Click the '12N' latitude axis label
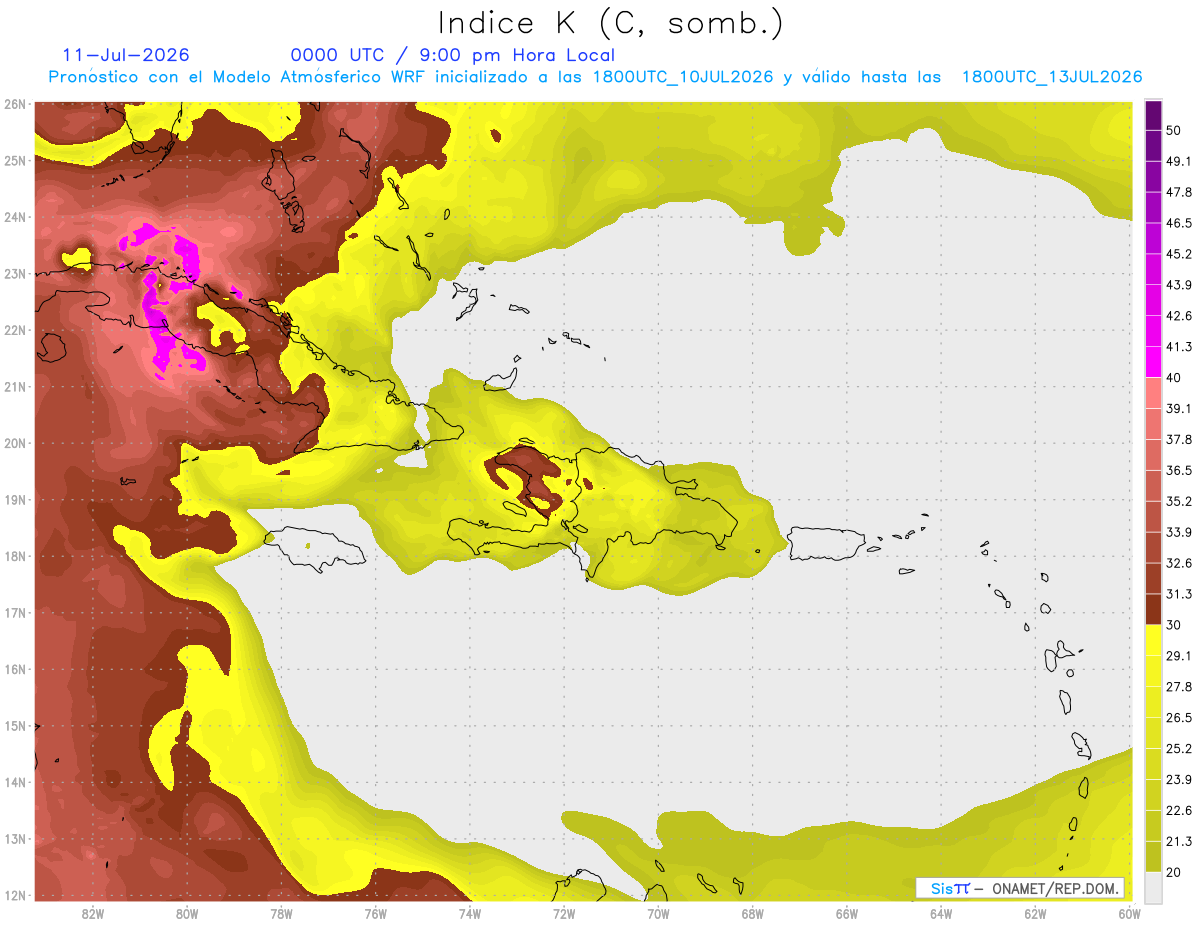The height and width of the screenshot is (927, 1200). pyautogui.click(x=15, y=895)
